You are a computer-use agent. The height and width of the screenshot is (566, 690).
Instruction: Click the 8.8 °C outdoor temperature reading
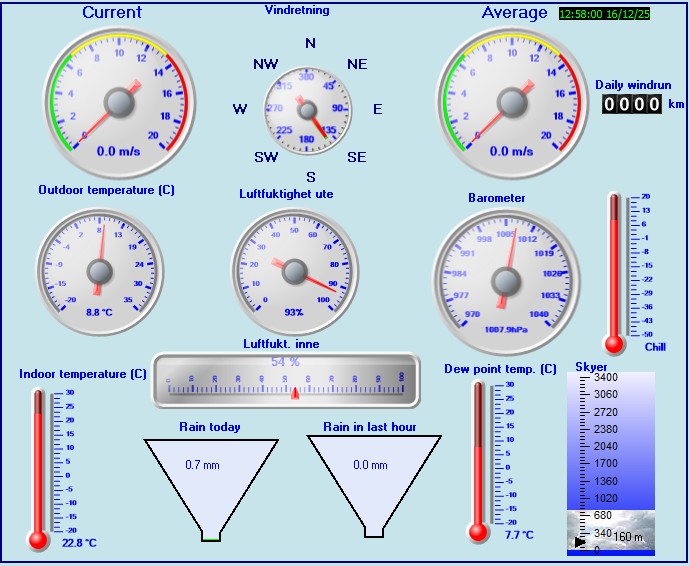tap(99, 312)
